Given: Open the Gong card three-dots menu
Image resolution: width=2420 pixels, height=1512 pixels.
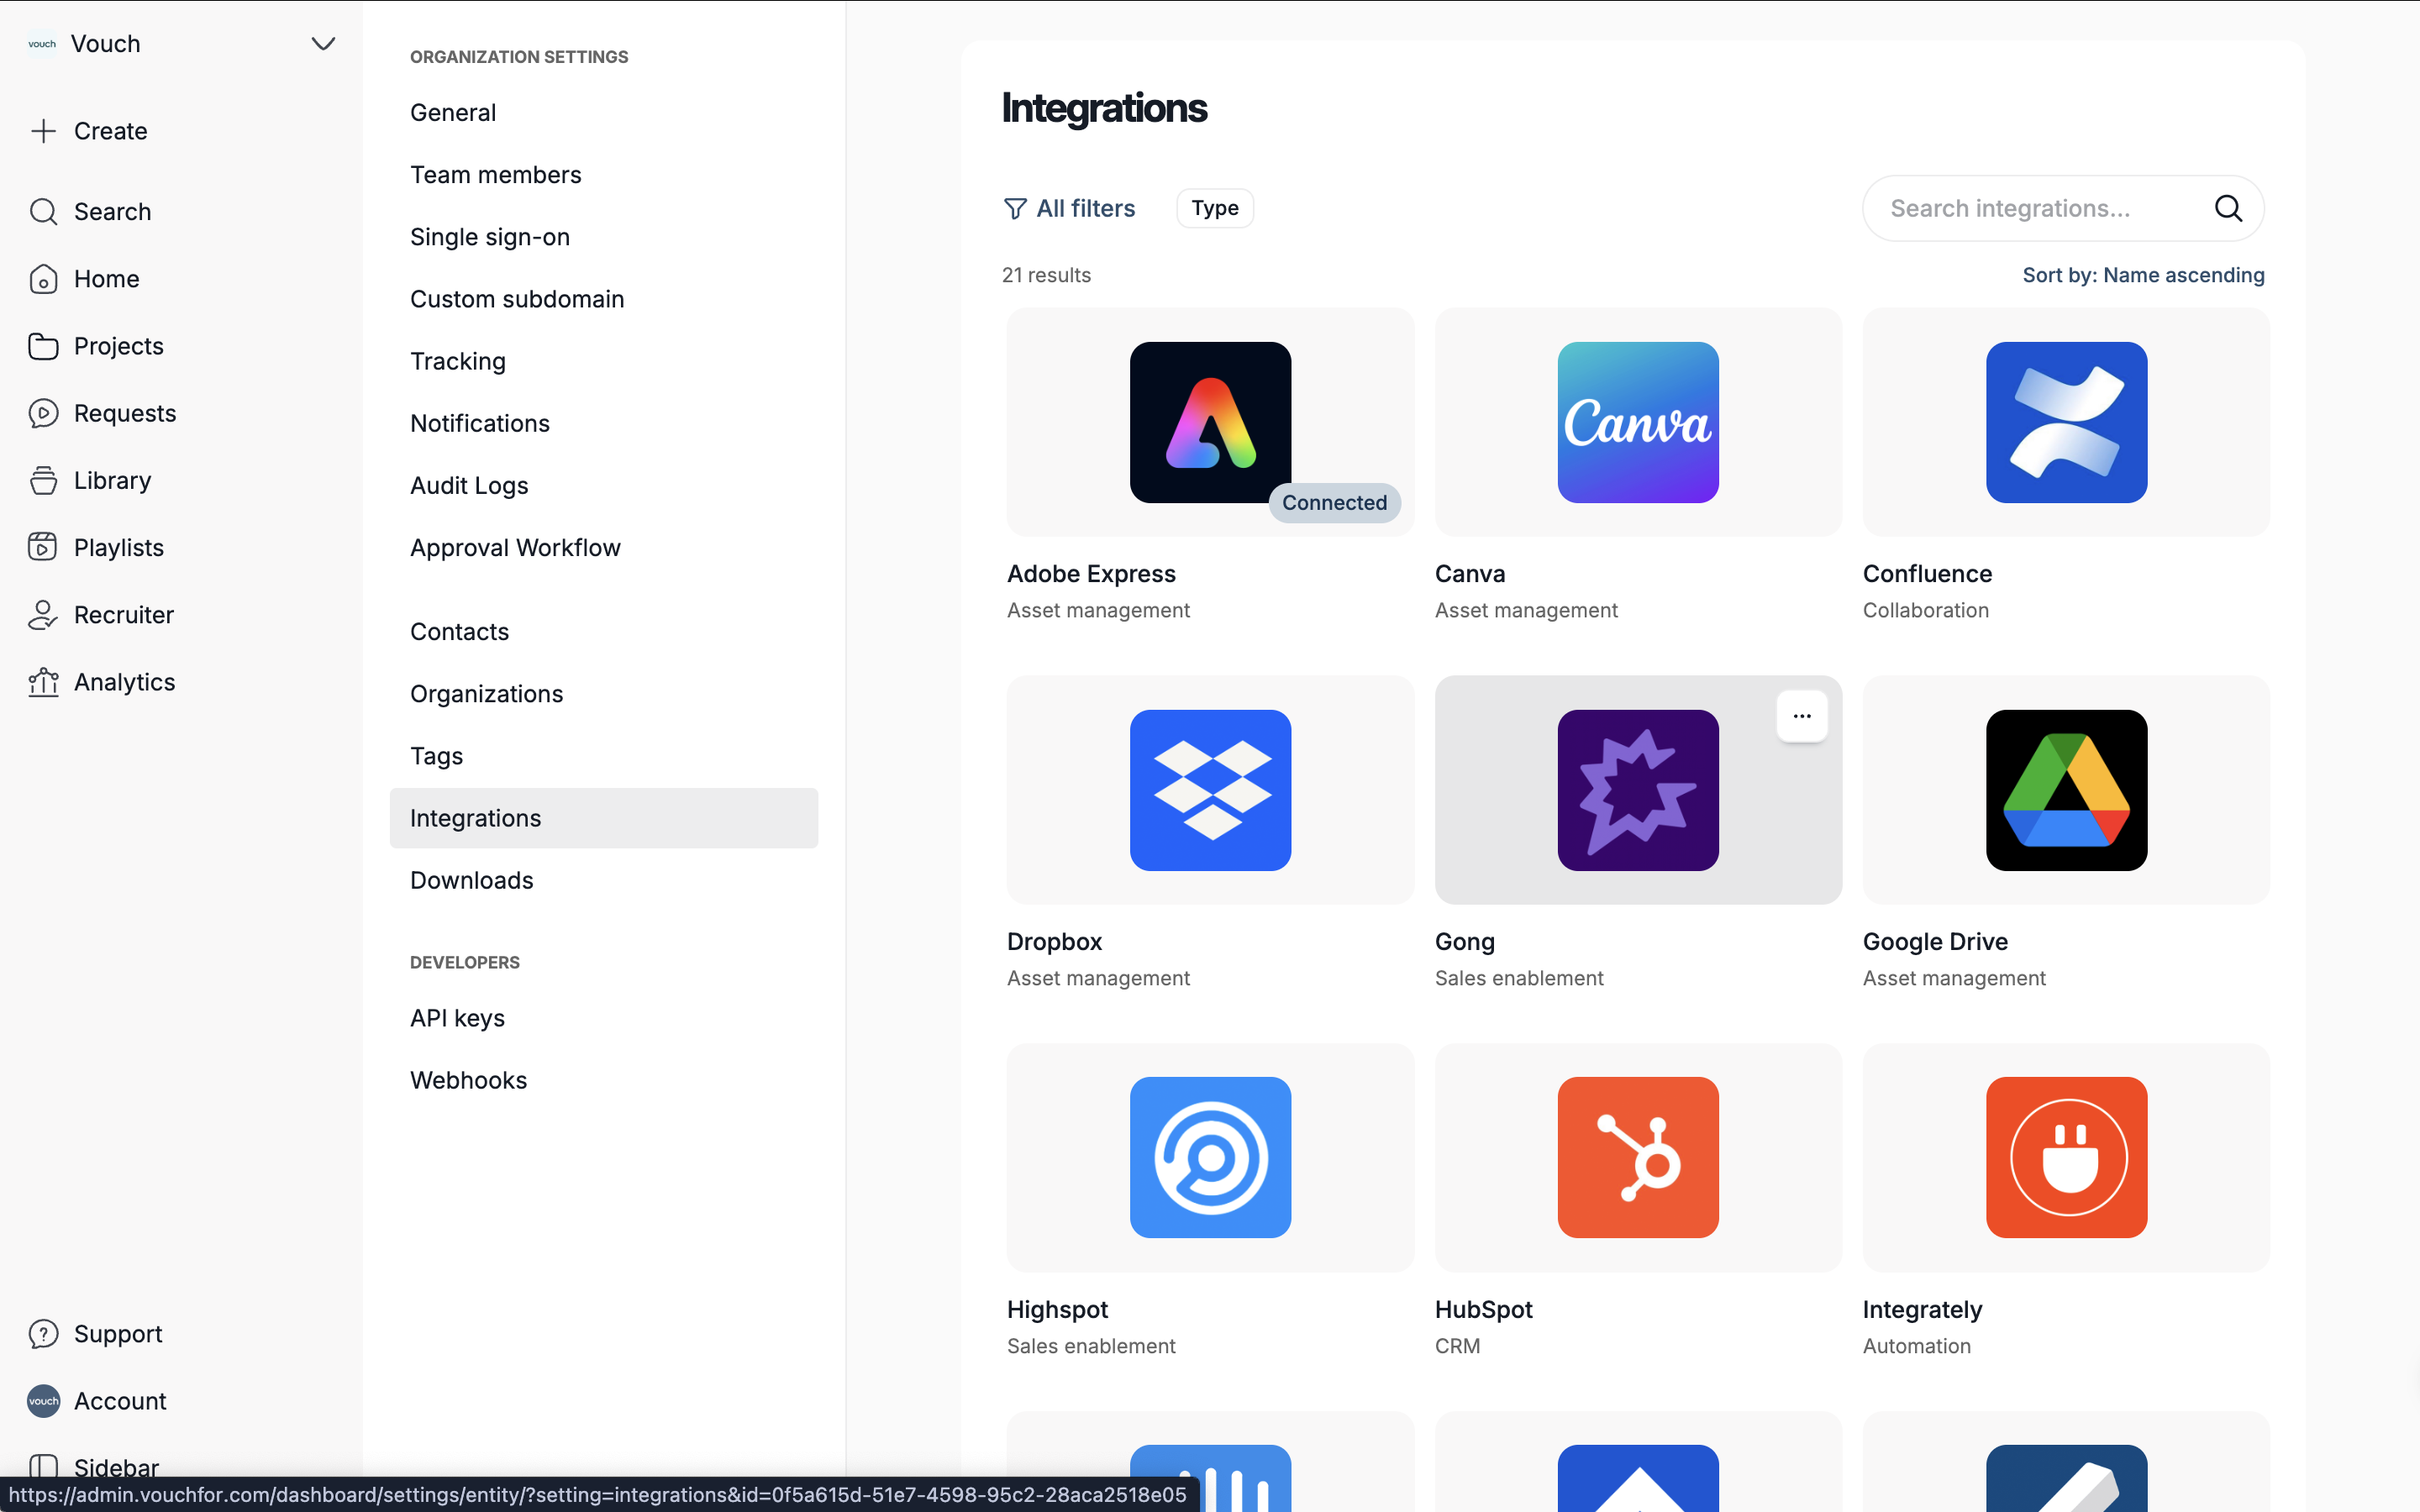Looking at the screenshot, I should tap(1801, 716).
